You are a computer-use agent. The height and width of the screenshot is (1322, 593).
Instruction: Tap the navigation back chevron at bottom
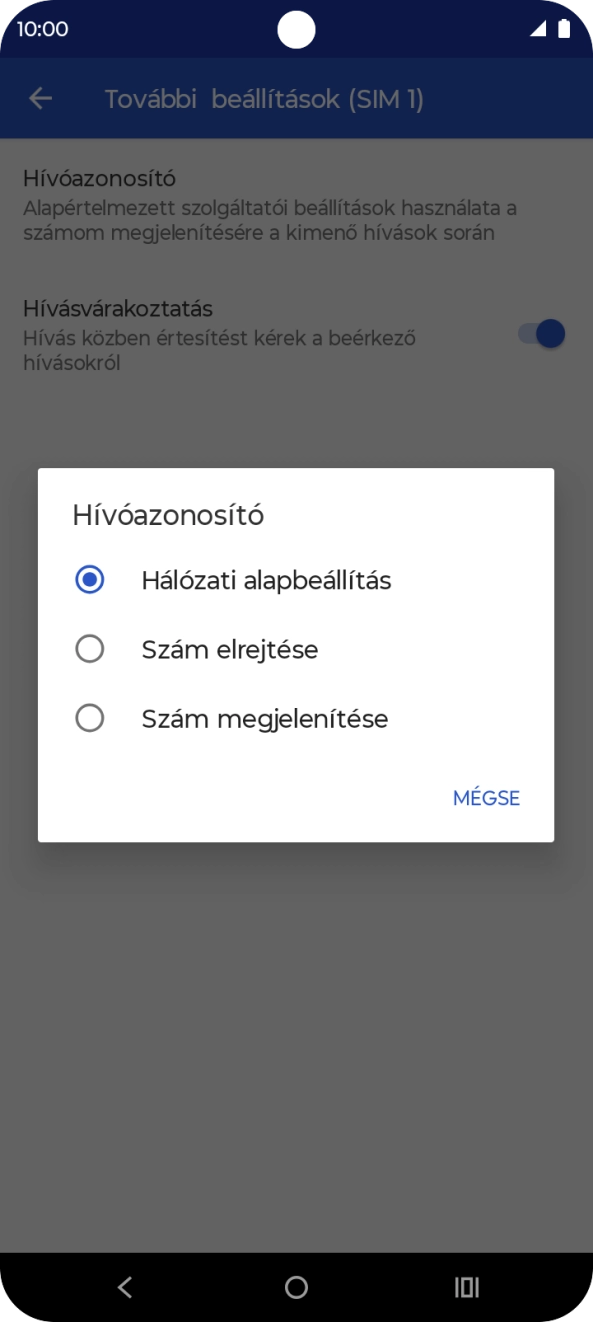124,1287
